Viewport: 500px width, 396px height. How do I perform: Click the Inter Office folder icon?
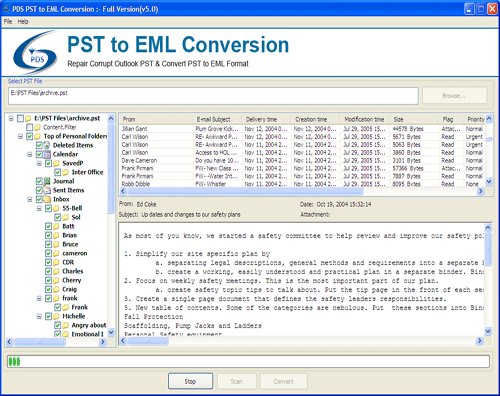(x=66, y=172)
